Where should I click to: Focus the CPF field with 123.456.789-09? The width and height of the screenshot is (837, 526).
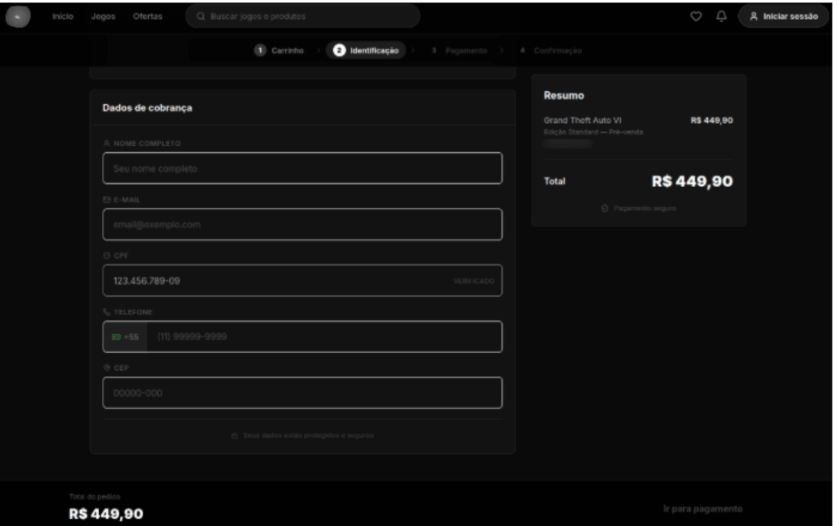(x=302, y=281)
